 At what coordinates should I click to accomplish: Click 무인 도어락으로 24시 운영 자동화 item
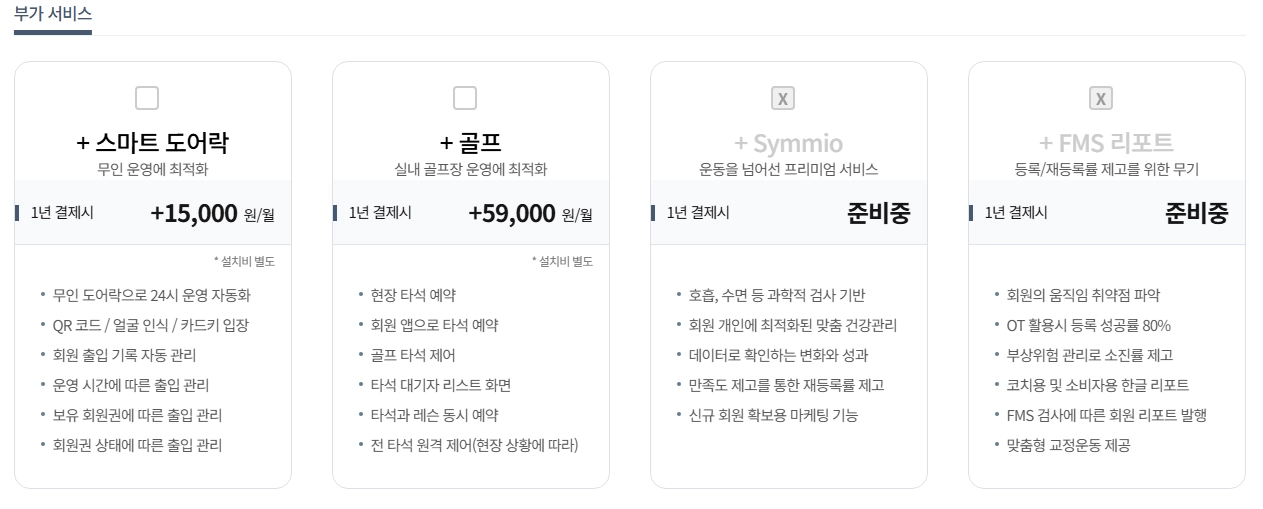tap(152, 295)
